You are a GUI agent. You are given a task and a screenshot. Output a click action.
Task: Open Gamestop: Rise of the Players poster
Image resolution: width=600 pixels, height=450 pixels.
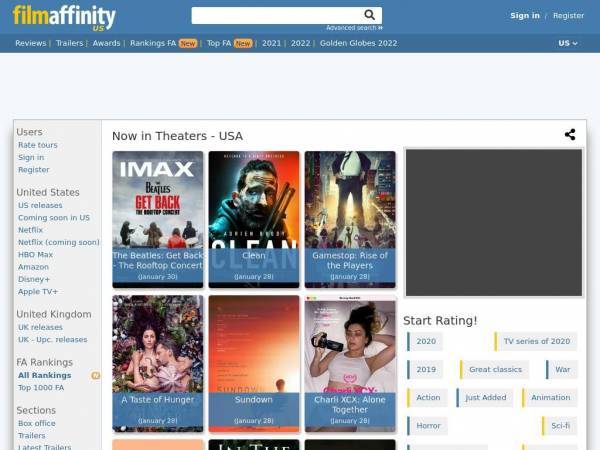350,220
